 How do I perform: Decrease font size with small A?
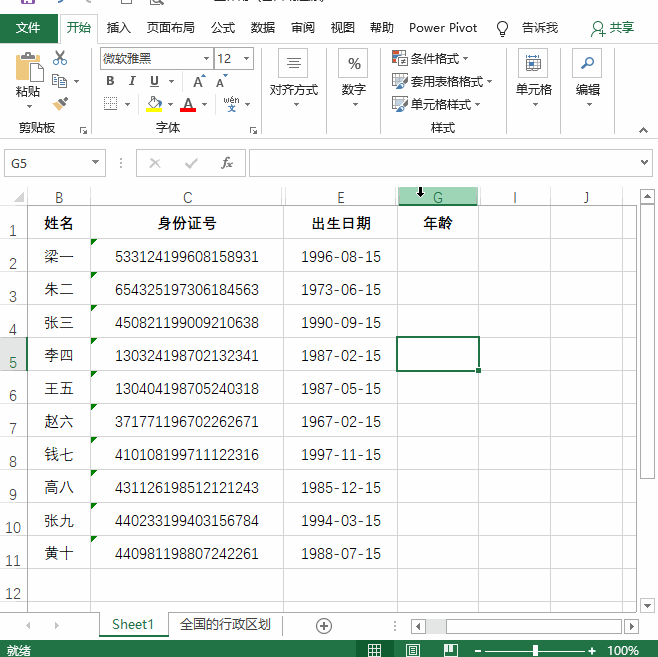[221, 81]
